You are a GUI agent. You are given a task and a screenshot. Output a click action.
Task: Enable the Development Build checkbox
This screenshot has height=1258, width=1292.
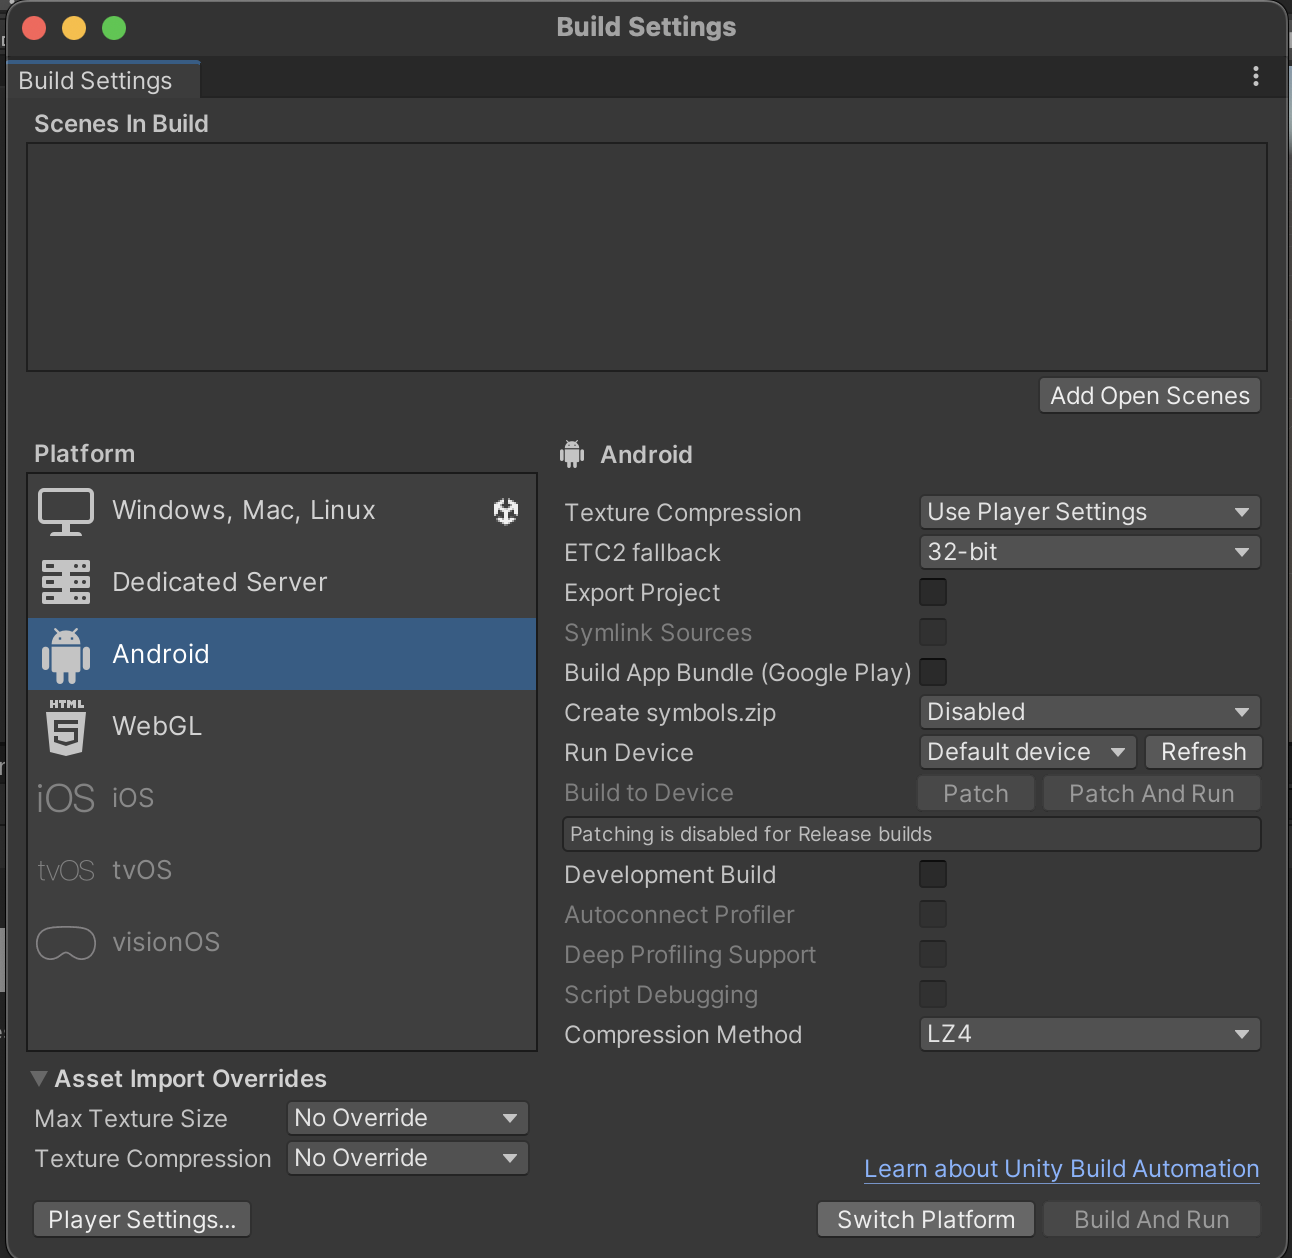[x=933, y=874]
